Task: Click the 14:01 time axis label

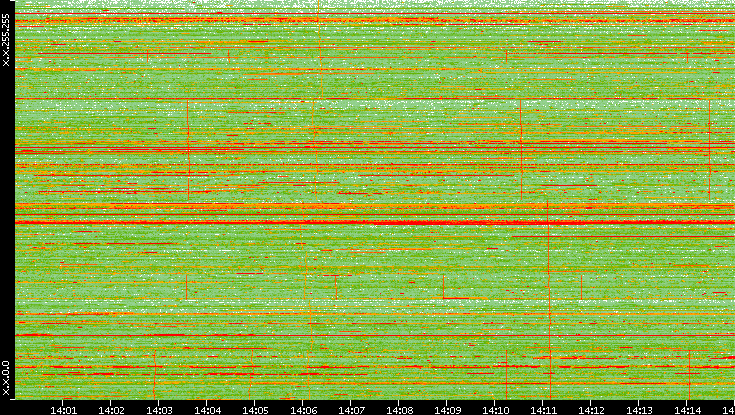Action: (x=64, y=408)
